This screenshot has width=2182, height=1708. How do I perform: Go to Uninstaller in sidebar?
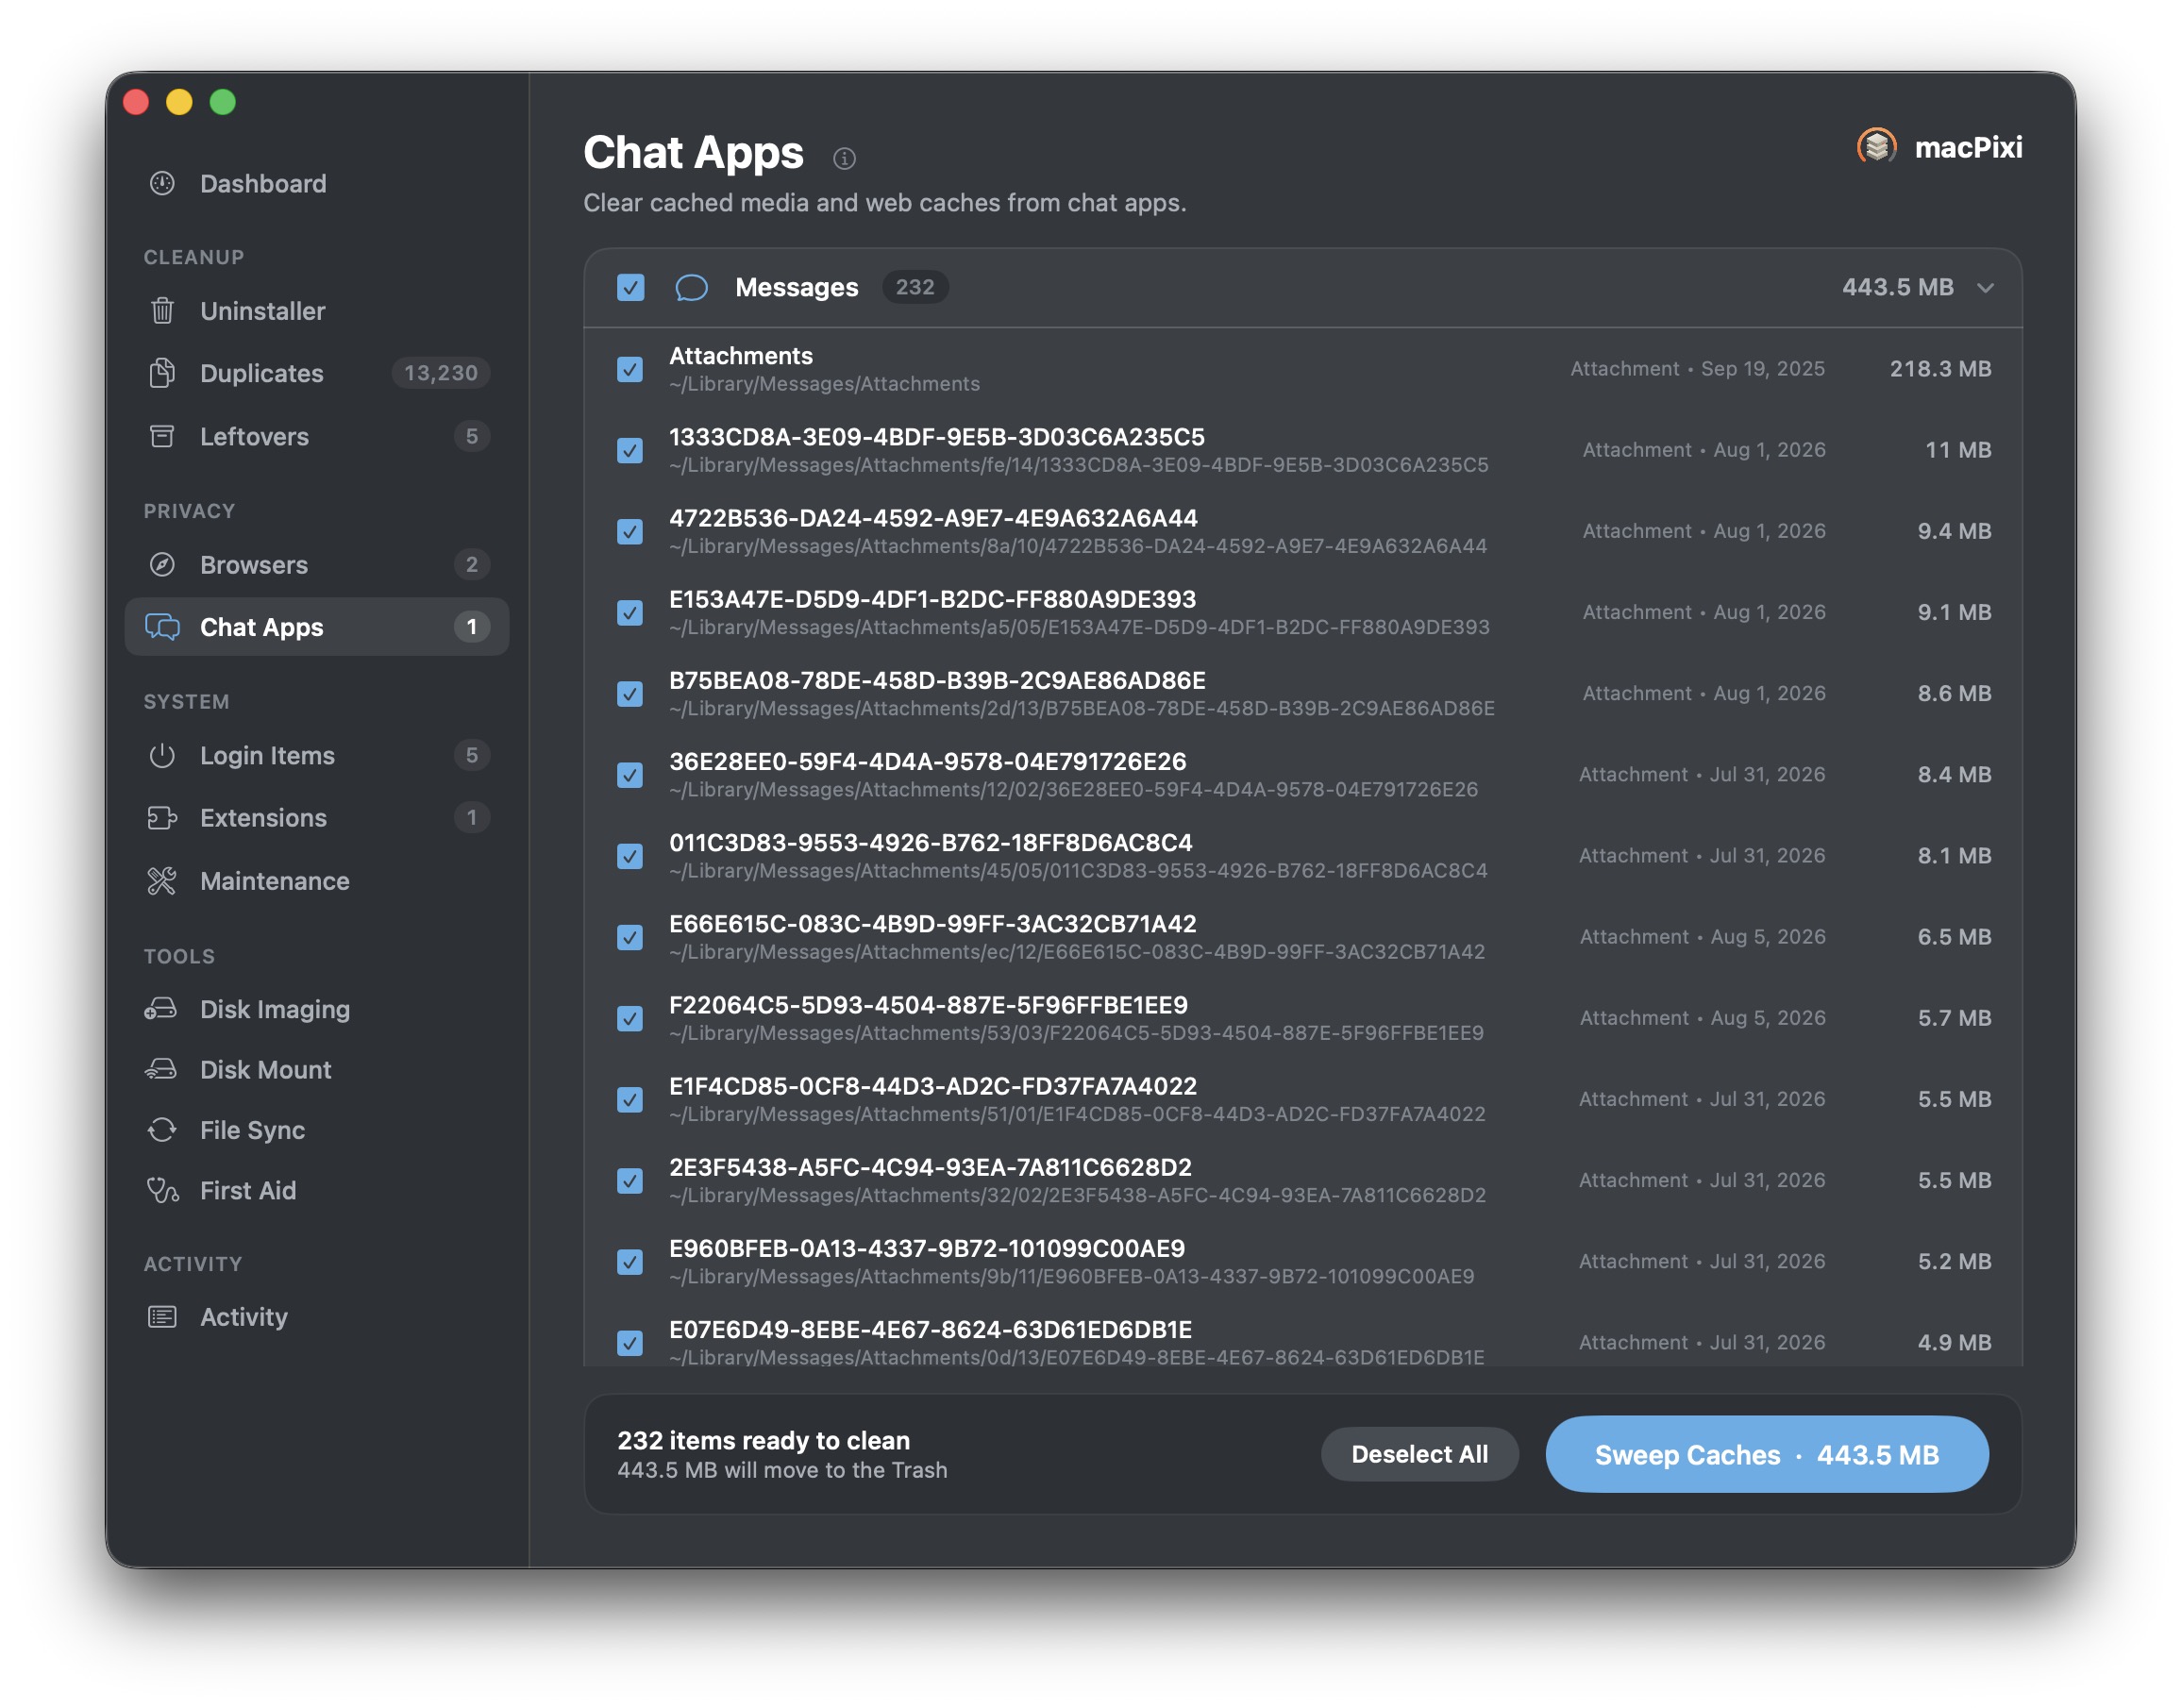pos(317,311)
